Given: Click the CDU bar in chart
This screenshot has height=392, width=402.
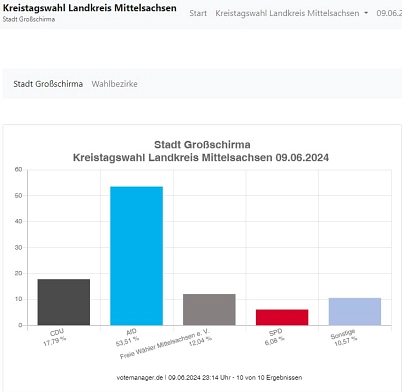Looking at the screenshot, I should click(64, 302).
